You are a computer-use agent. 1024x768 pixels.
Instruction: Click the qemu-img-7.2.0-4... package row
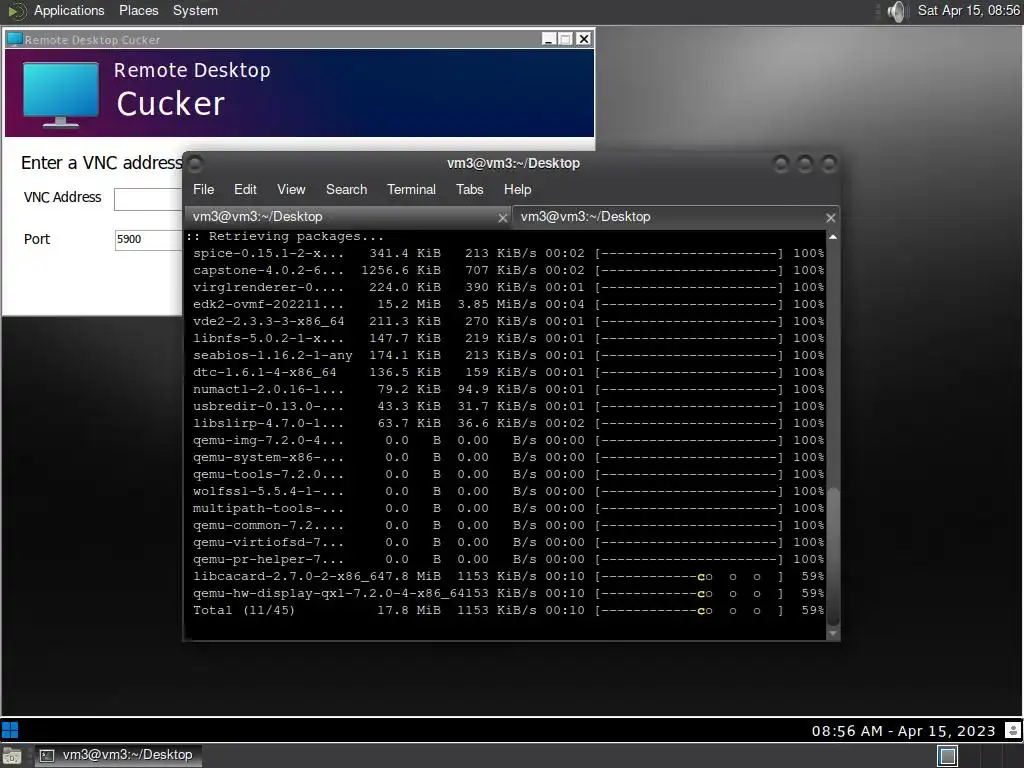tap(508, 440)
